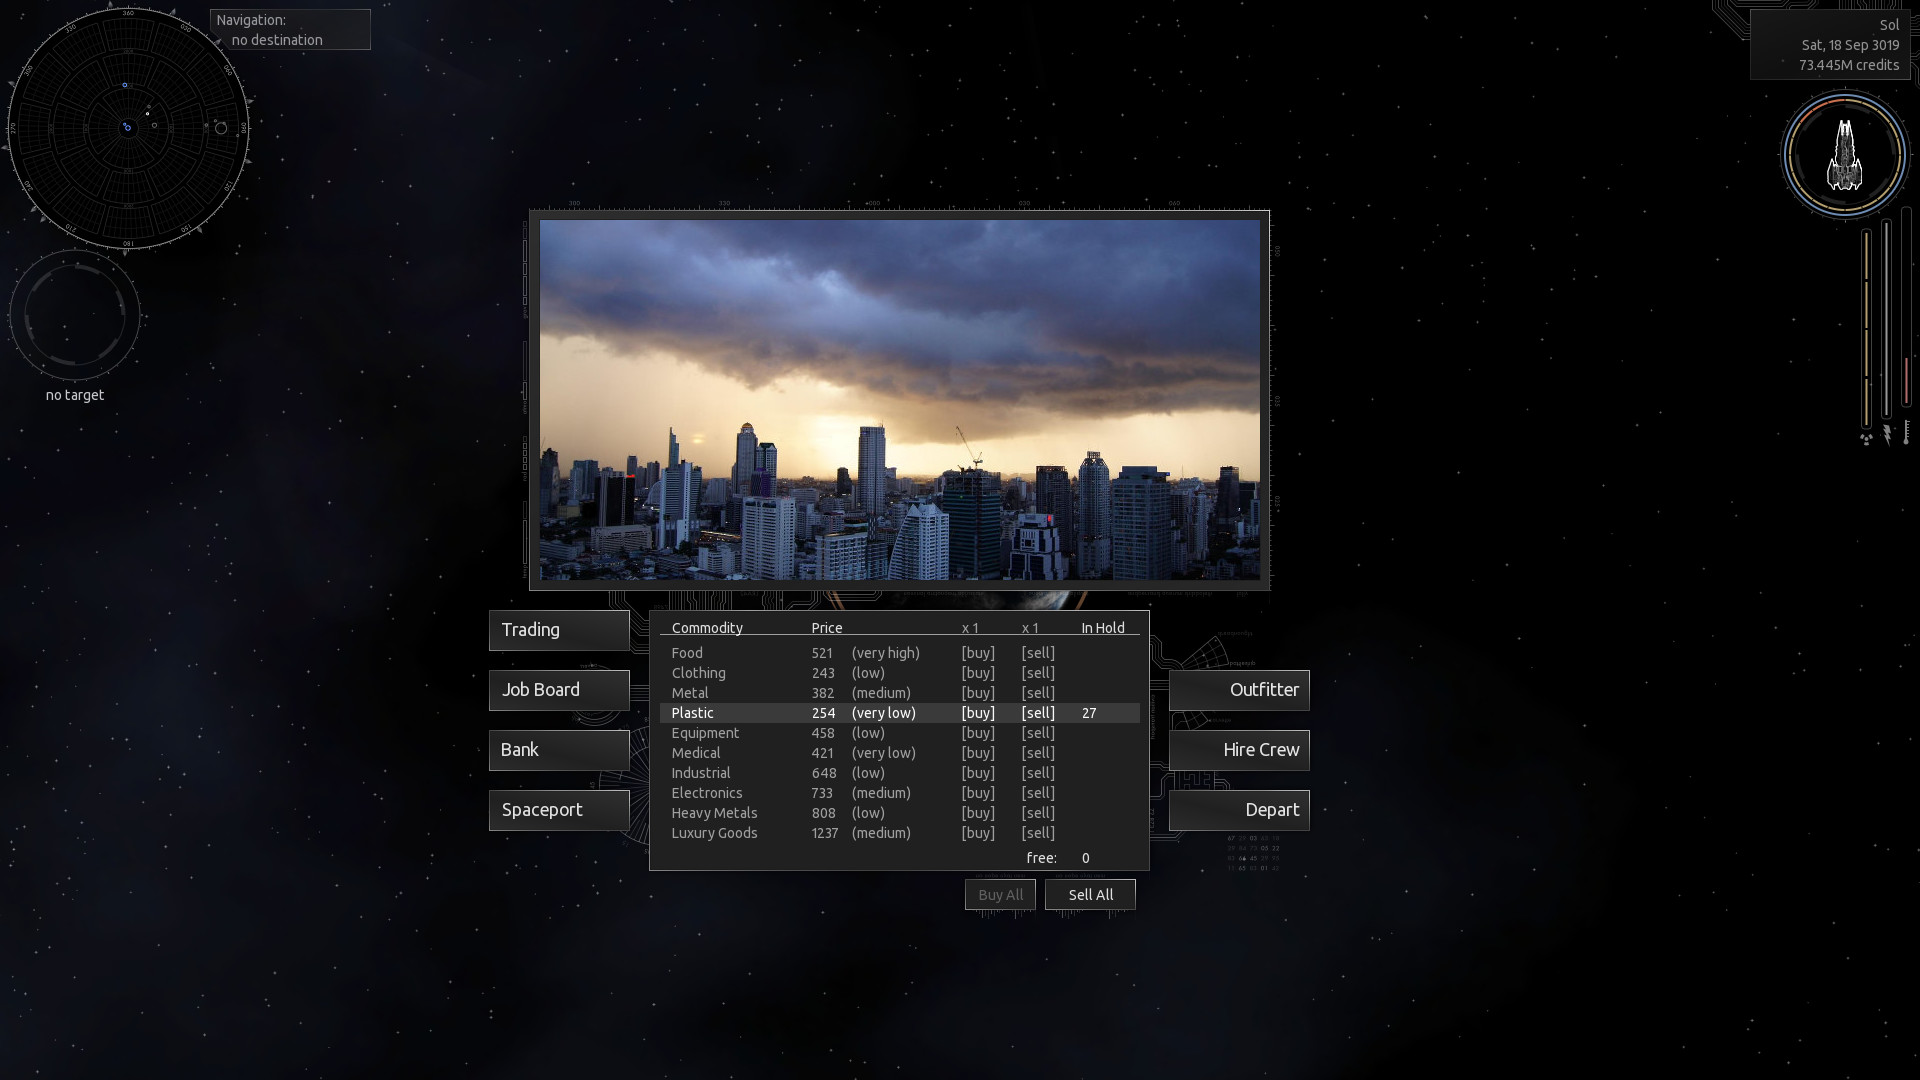This screenshot has height=1080, width=1920.
Task: Sell one unit of Plastic
Action: (1038, 713)
